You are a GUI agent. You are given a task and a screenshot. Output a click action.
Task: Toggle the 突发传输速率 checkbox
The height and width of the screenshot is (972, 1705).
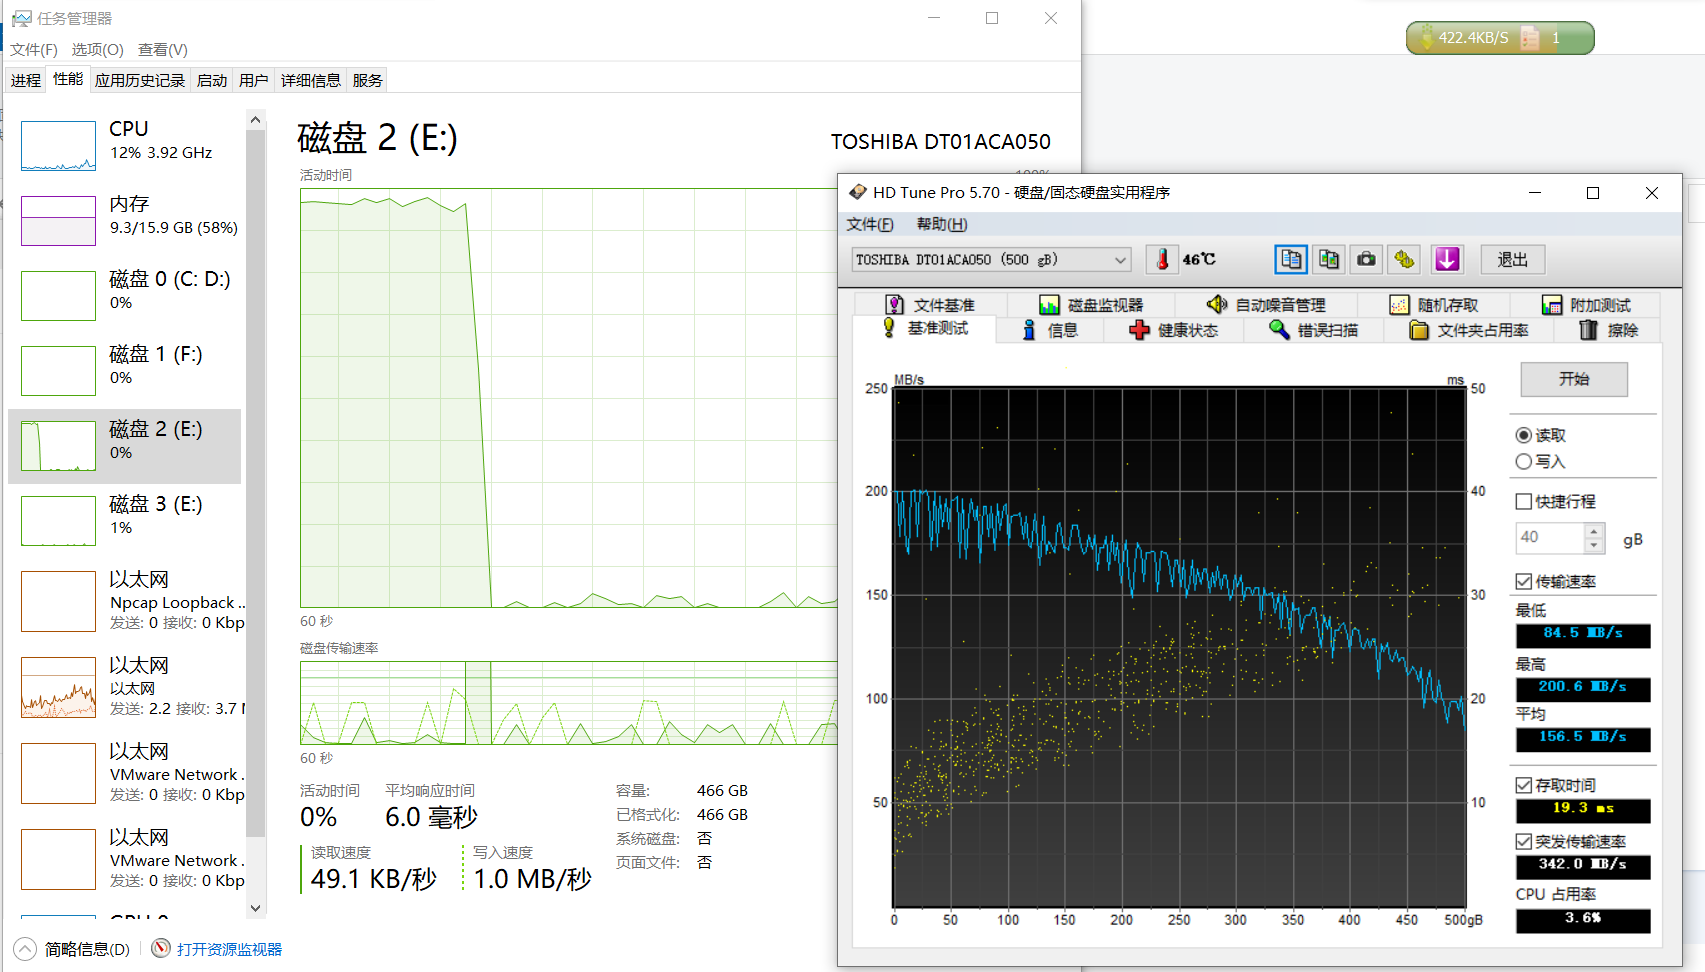[1524, 841]
